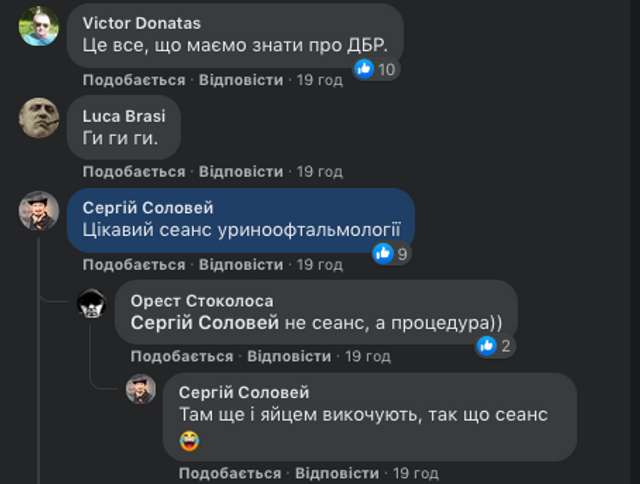The height and width of the screenshot is (484, 640).
Task: Like Luca Brasi comment via Подобається
Action: [134, 172]
